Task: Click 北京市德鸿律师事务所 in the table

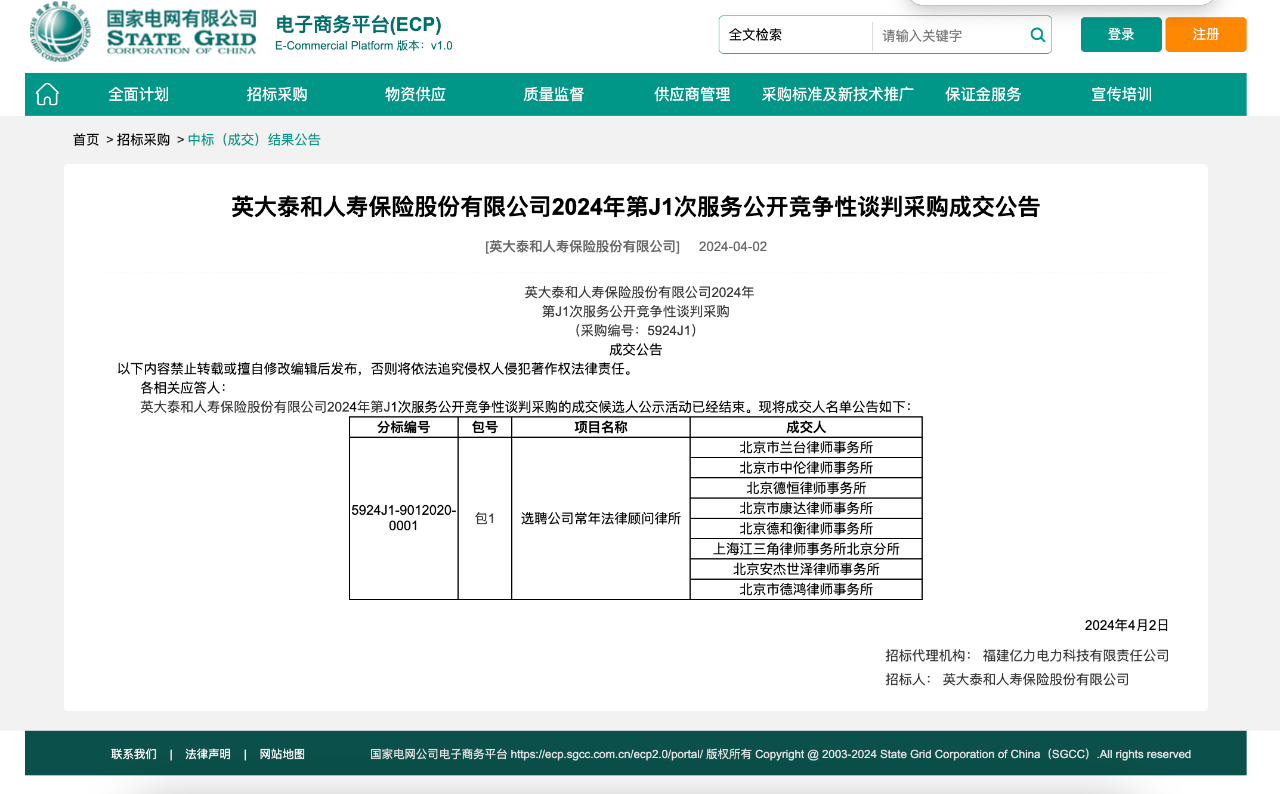Action: pos(806,590)
